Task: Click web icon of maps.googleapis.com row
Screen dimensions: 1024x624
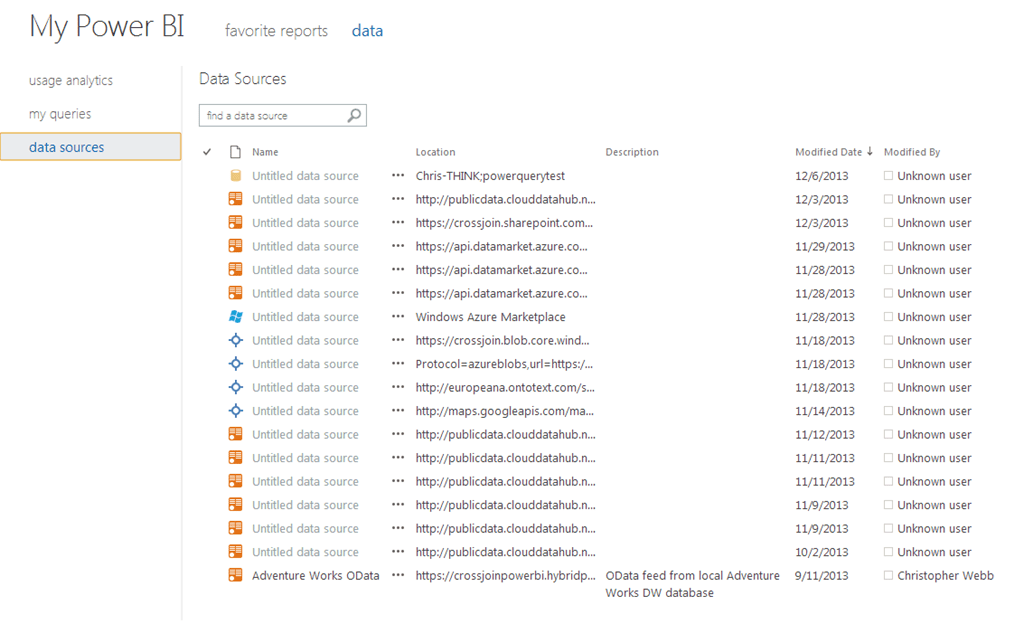Action: pyautogui.click(x=236, y=411)
